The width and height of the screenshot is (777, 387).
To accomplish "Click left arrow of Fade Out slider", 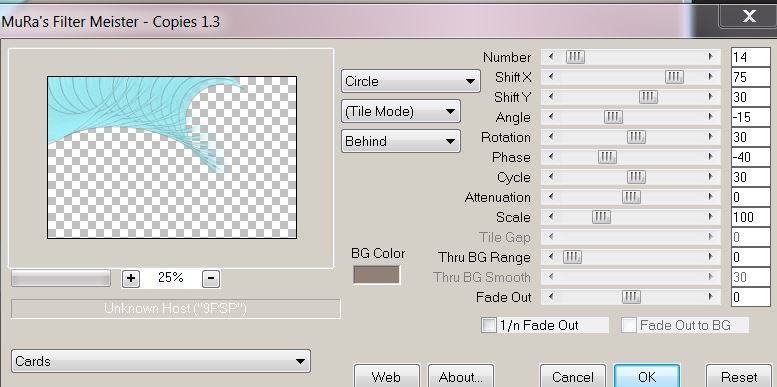I will click(x=551, y=297).
